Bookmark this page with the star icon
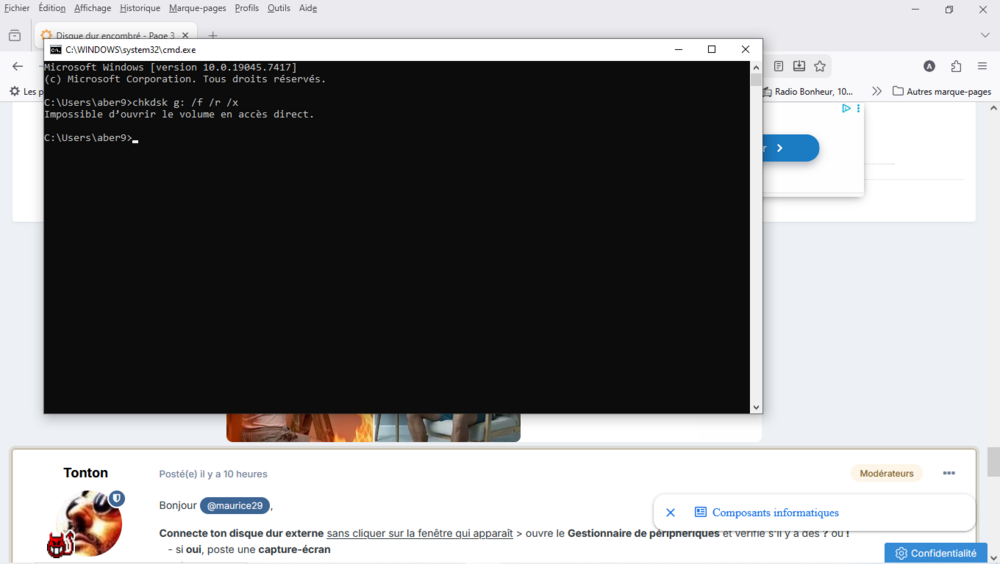Viewport: 1000px width, 564px height. [x=820, y=66]
